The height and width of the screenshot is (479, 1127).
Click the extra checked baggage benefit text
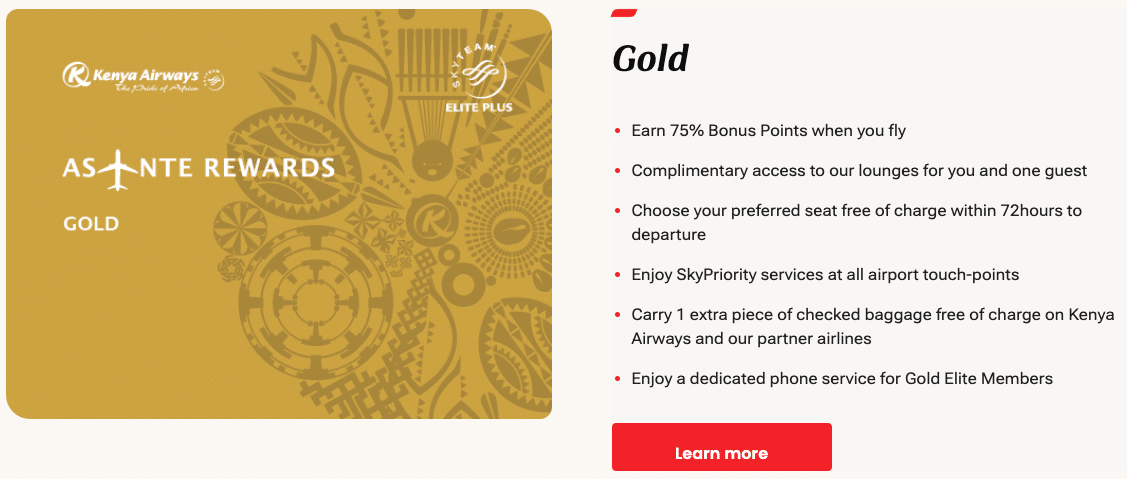(873, 326)
